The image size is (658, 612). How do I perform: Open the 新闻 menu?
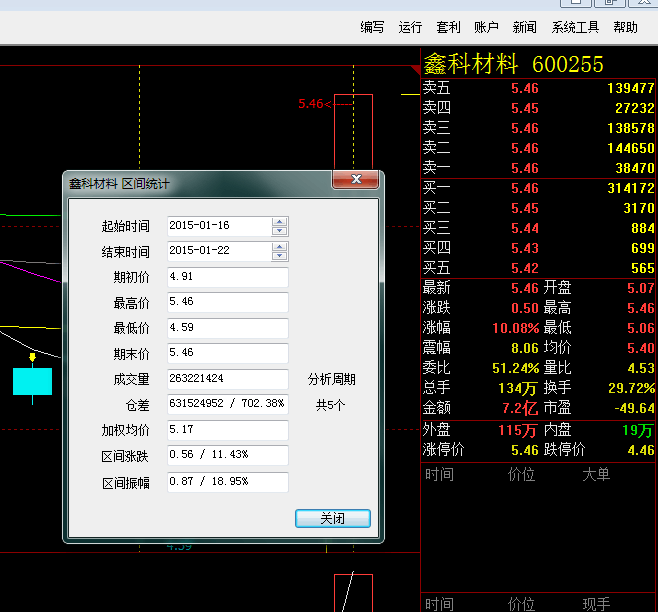(x=524, y=27)
